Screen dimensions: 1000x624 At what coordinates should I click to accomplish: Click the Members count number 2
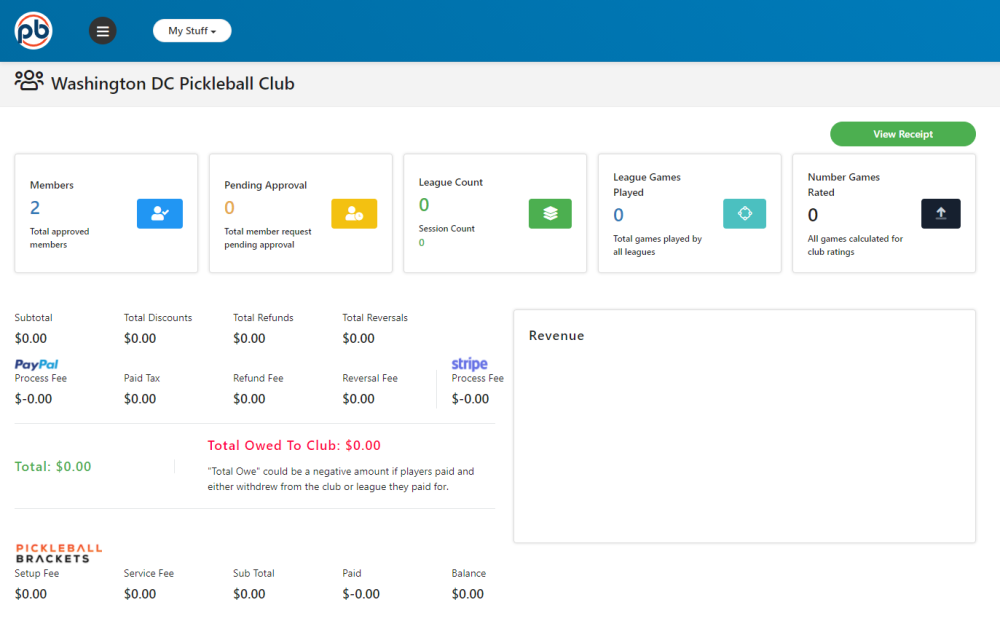tap(35, 208)
